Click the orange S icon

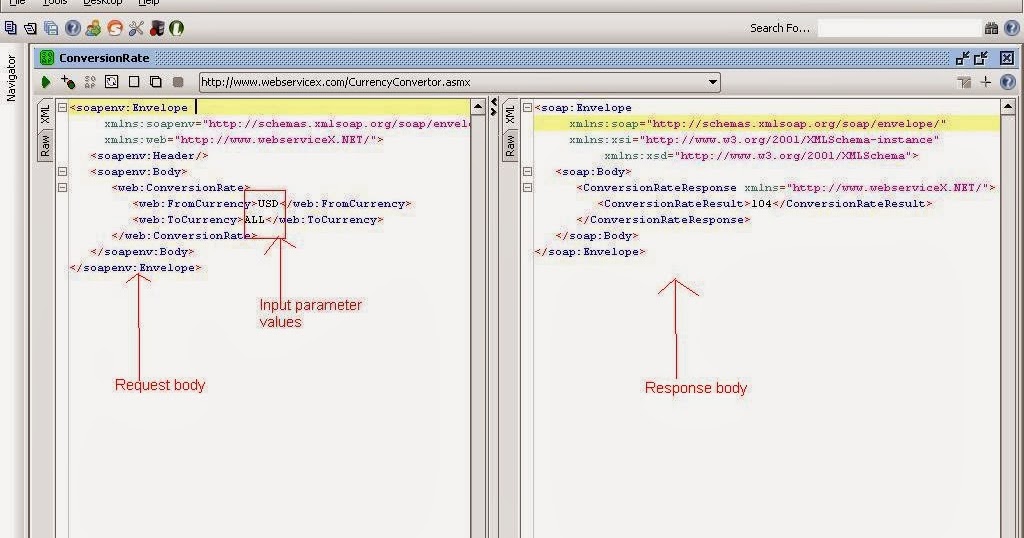tap(115, 28)
